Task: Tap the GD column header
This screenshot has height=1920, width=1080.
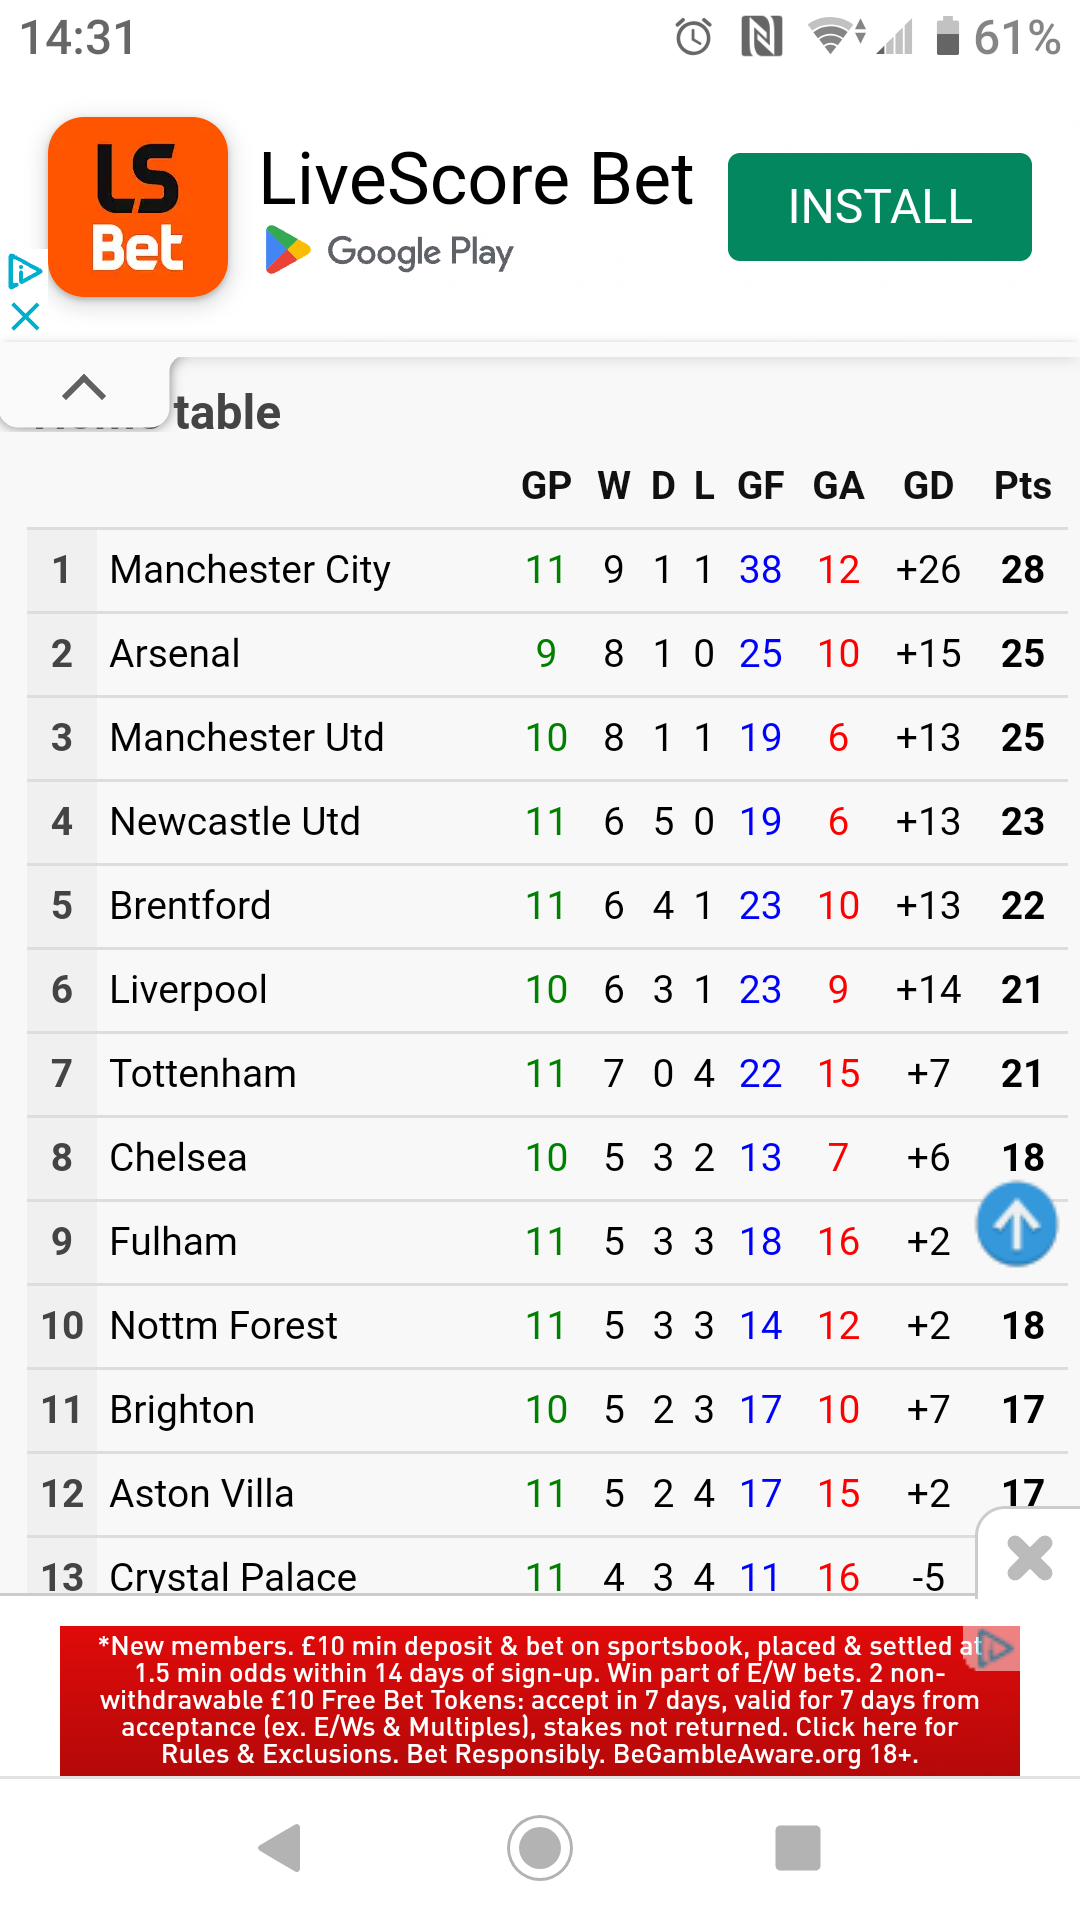Action: [928, 486]
